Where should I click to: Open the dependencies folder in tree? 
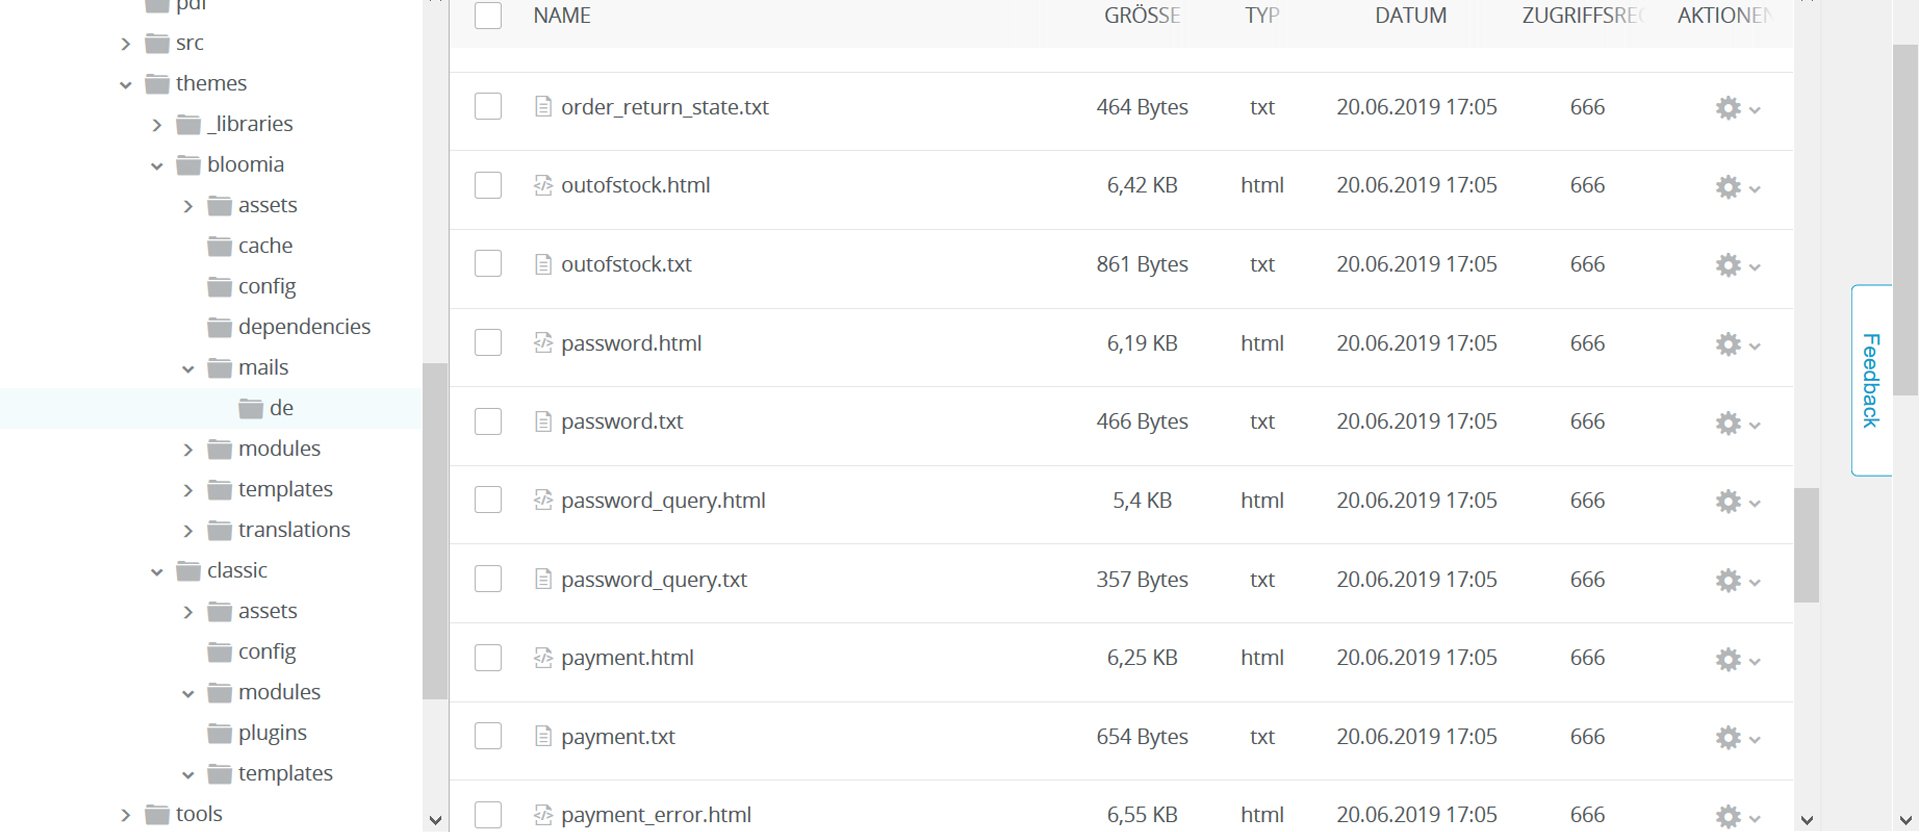pyautogui.click(x=304, y=327)
